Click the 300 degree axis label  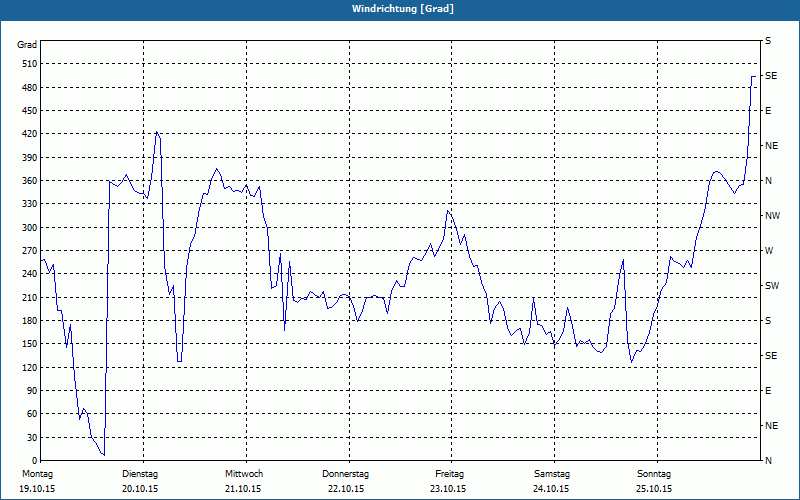[30, 228]
